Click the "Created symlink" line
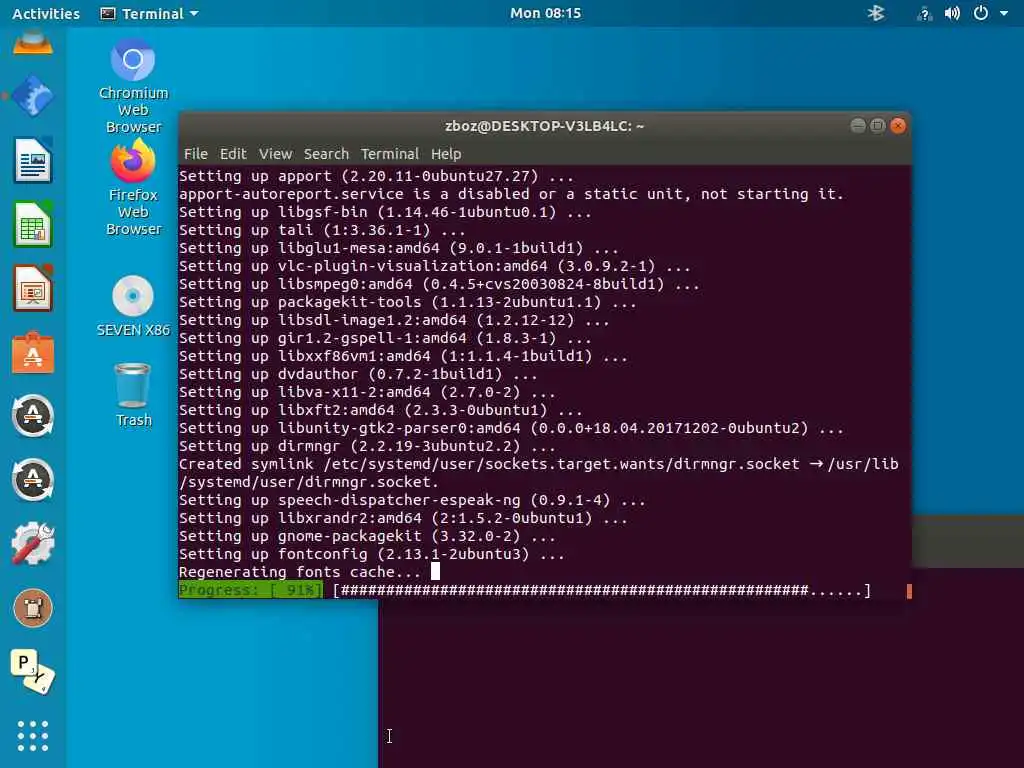The width and height of the screenshot is (1024, 768). [539, 473]
